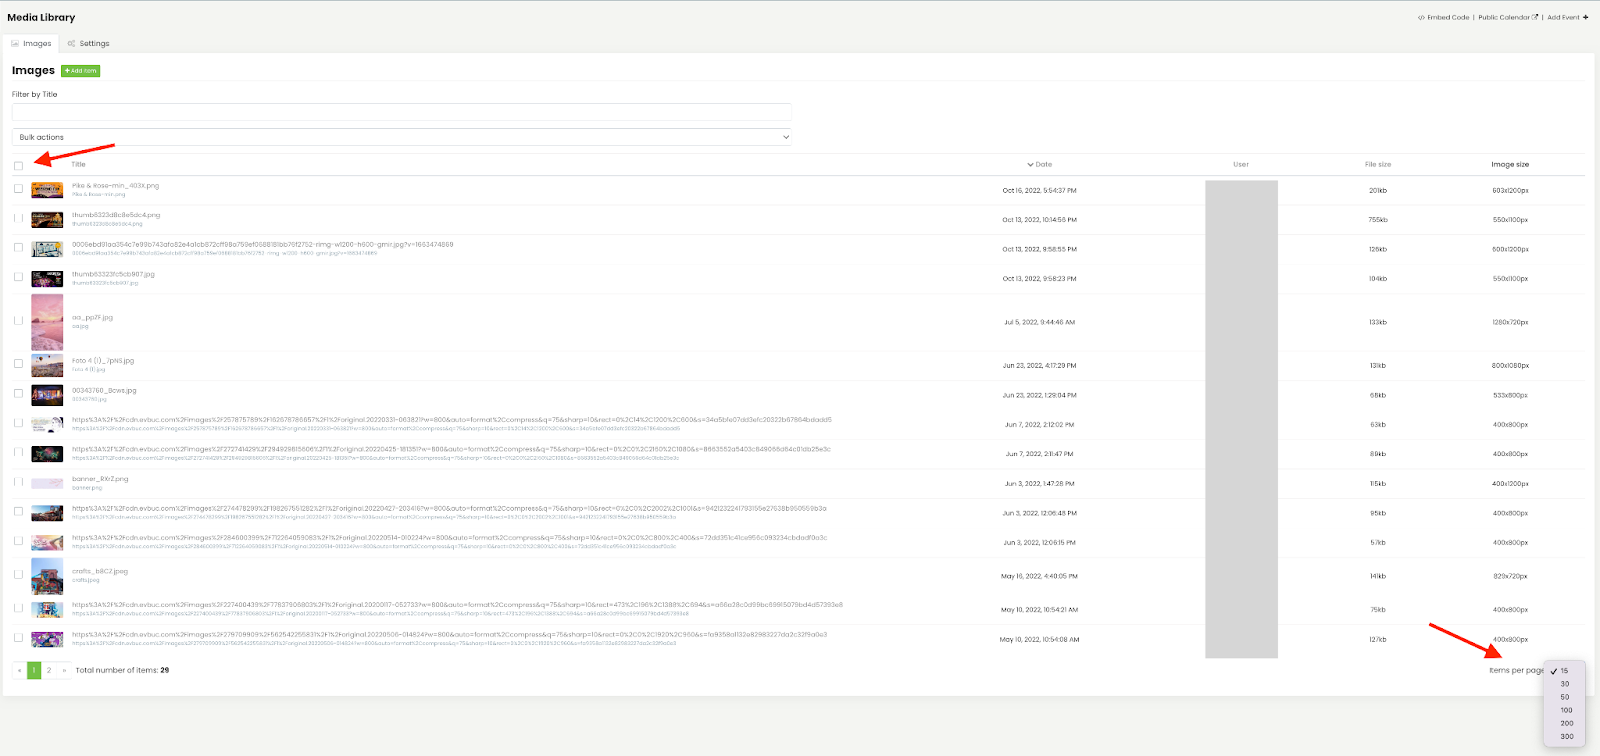Select page 1 in pagination
1600x756 pixels.
click(x=34, y=670)
